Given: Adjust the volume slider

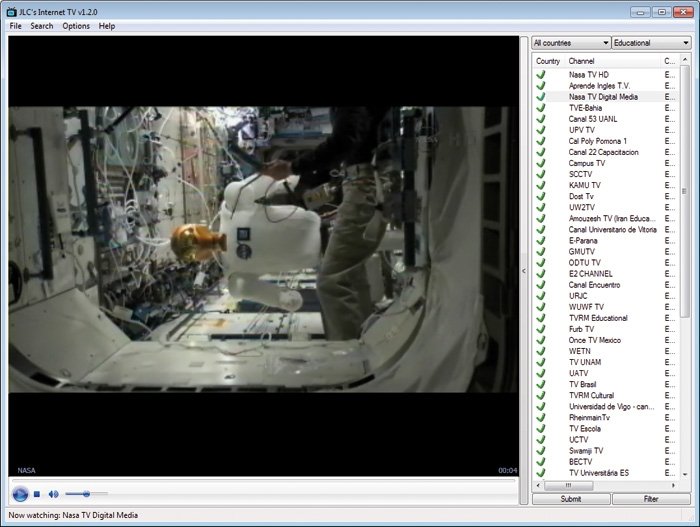Looking at the screenshot, I should pos(86,494).
